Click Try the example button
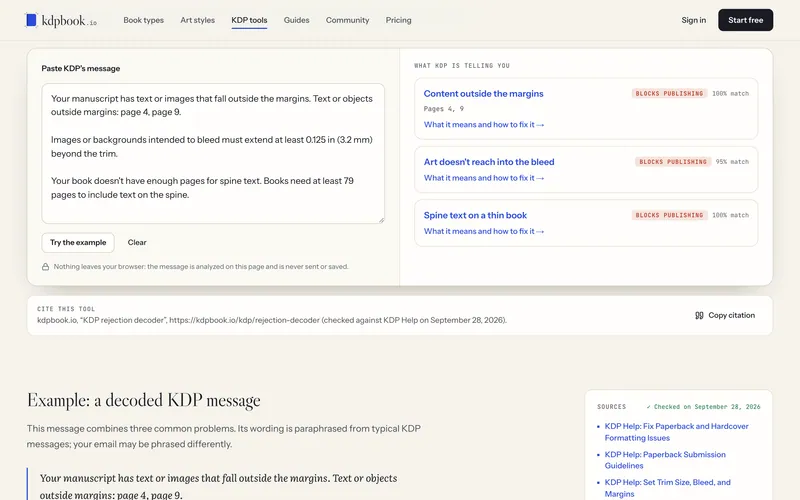 pyautogui.click(x=78, y=242)
